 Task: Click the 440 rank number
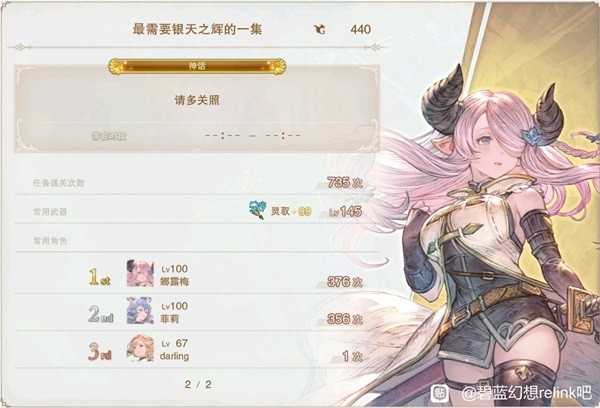360,29
